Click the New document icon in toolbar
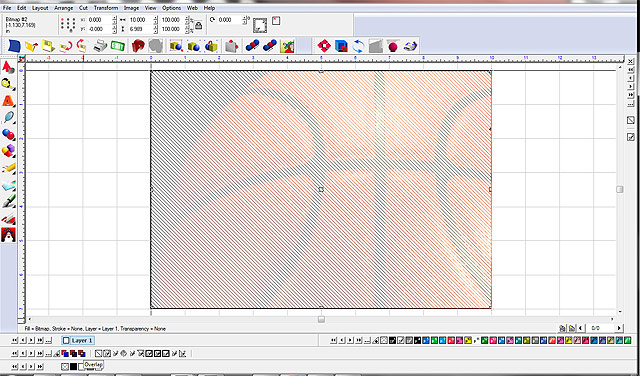640x376 pixels. click(x=14, y=45)
